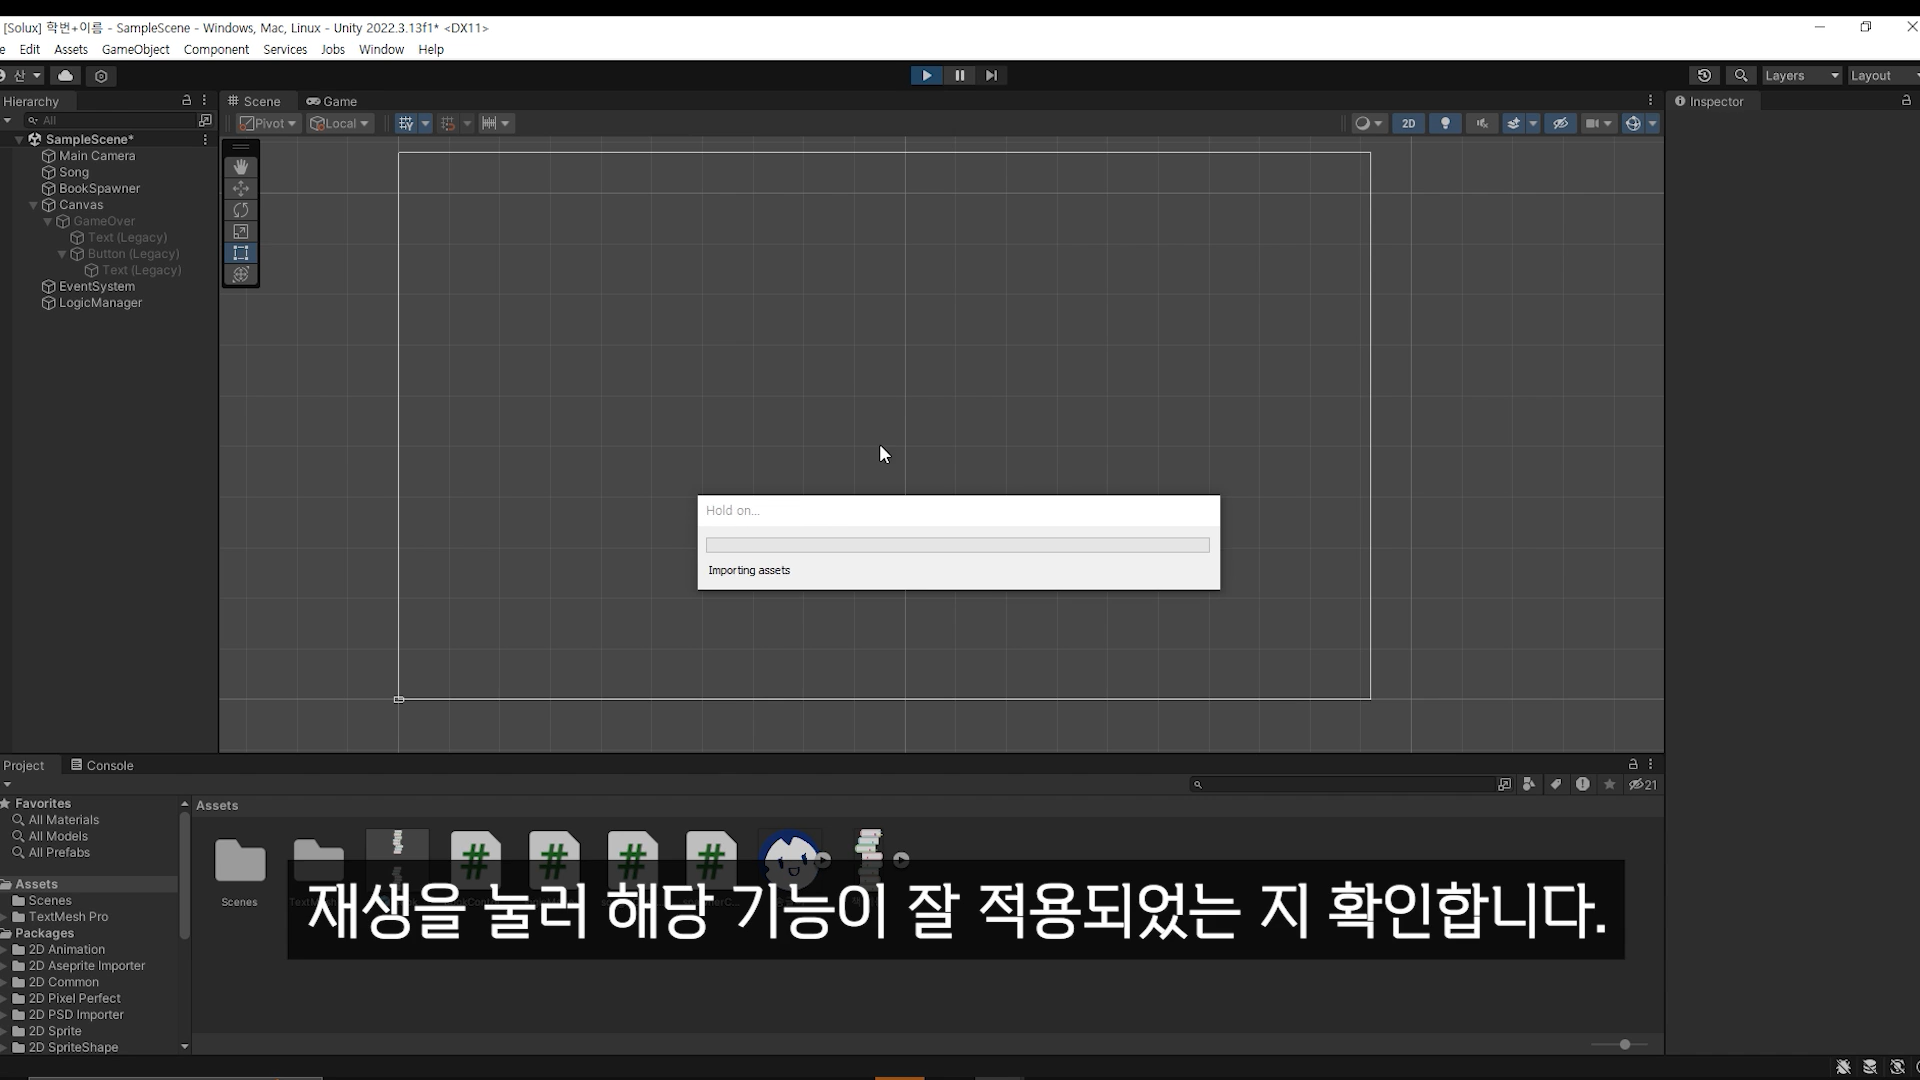The height and width of the screenshot is (1080, 1920).
Task: Open the Layers dropdown
Action: coord(1800,76)
